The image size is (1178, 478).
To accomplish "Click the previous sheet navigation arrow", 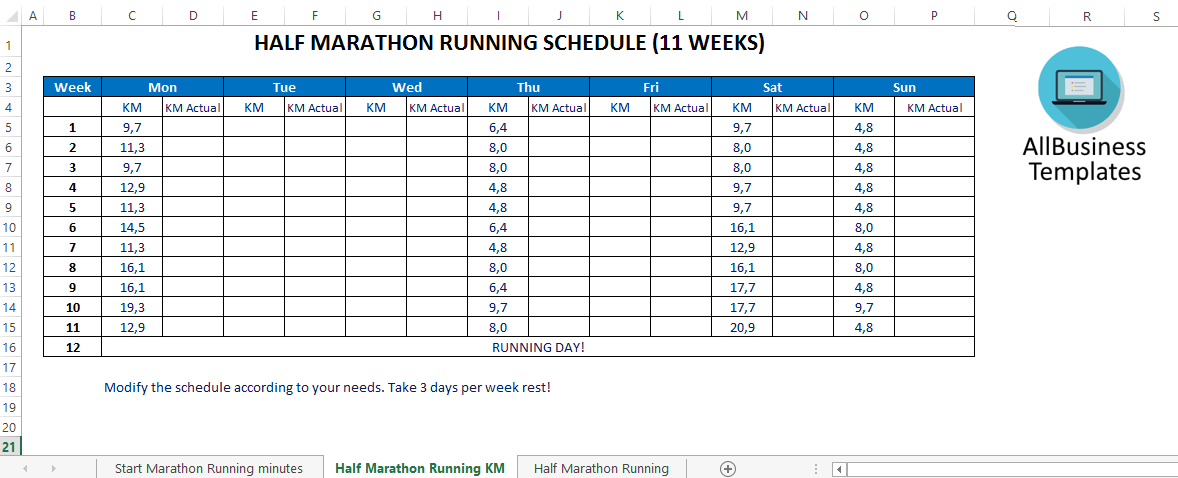I will pyautogui.click(x=25, y=468).
